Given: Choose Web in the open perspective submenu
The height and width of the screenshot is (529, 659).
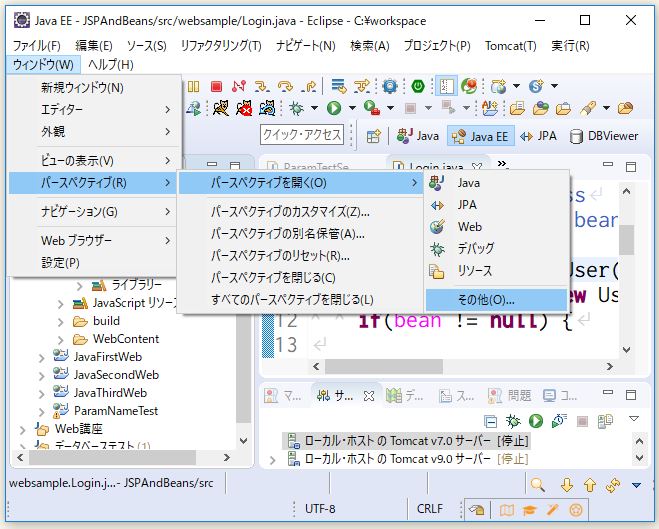Looking at the screenshot, I should pyautogui.click(x=497, y=227).
